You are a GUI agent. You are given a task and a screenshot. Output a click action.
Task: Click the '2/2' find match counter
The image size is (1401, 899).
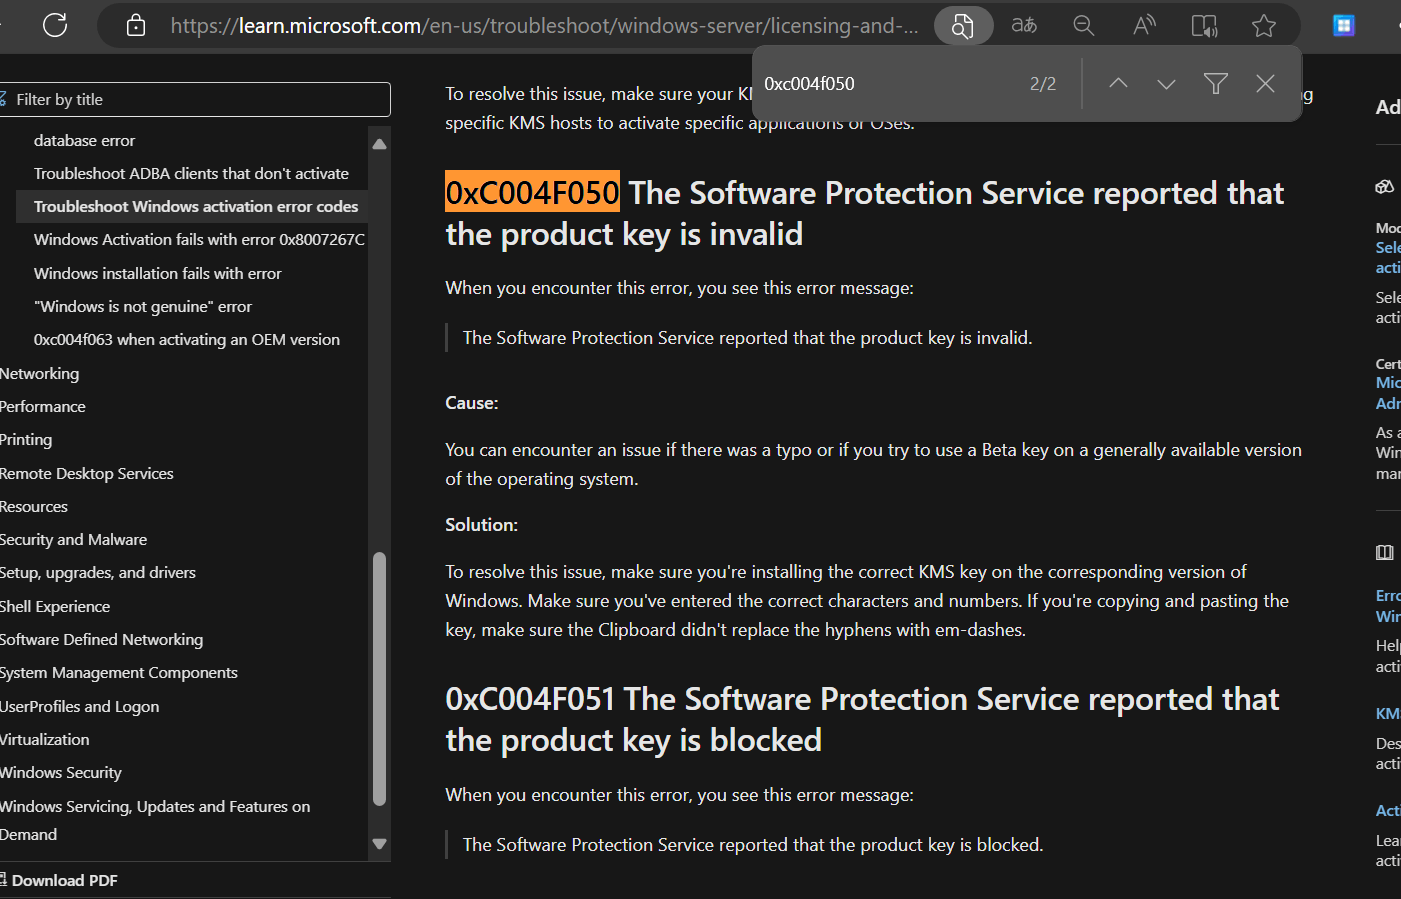coord(1043,84)
